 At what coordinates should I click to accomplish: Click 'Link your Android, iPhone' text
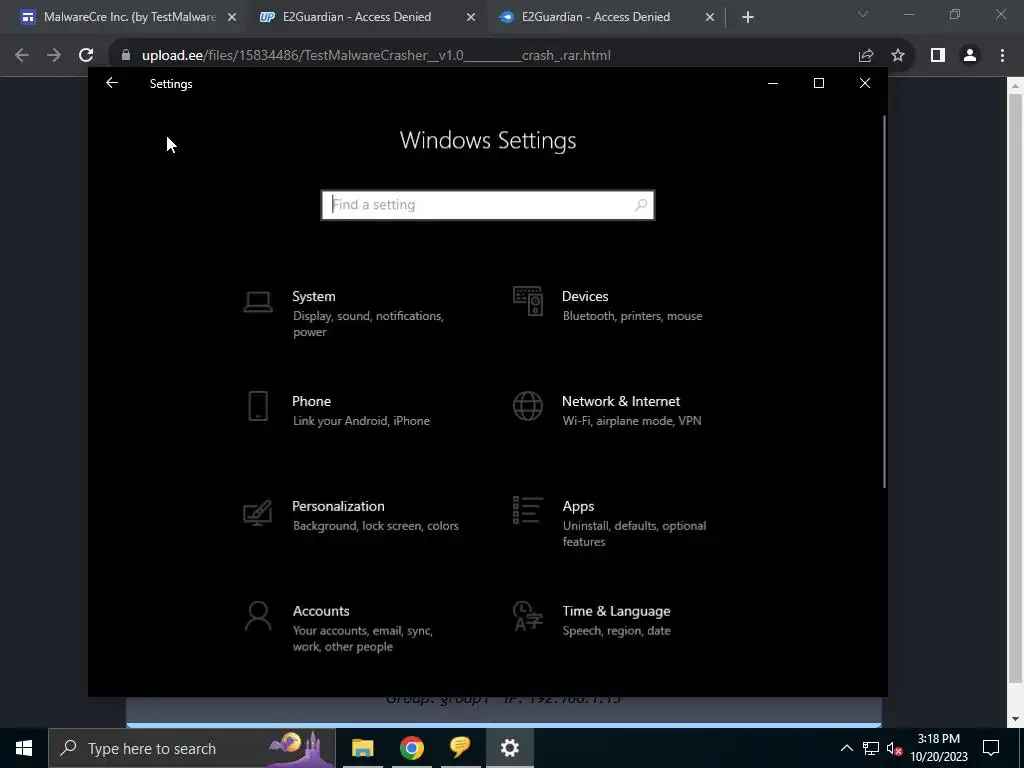click(x=361, y=421)
